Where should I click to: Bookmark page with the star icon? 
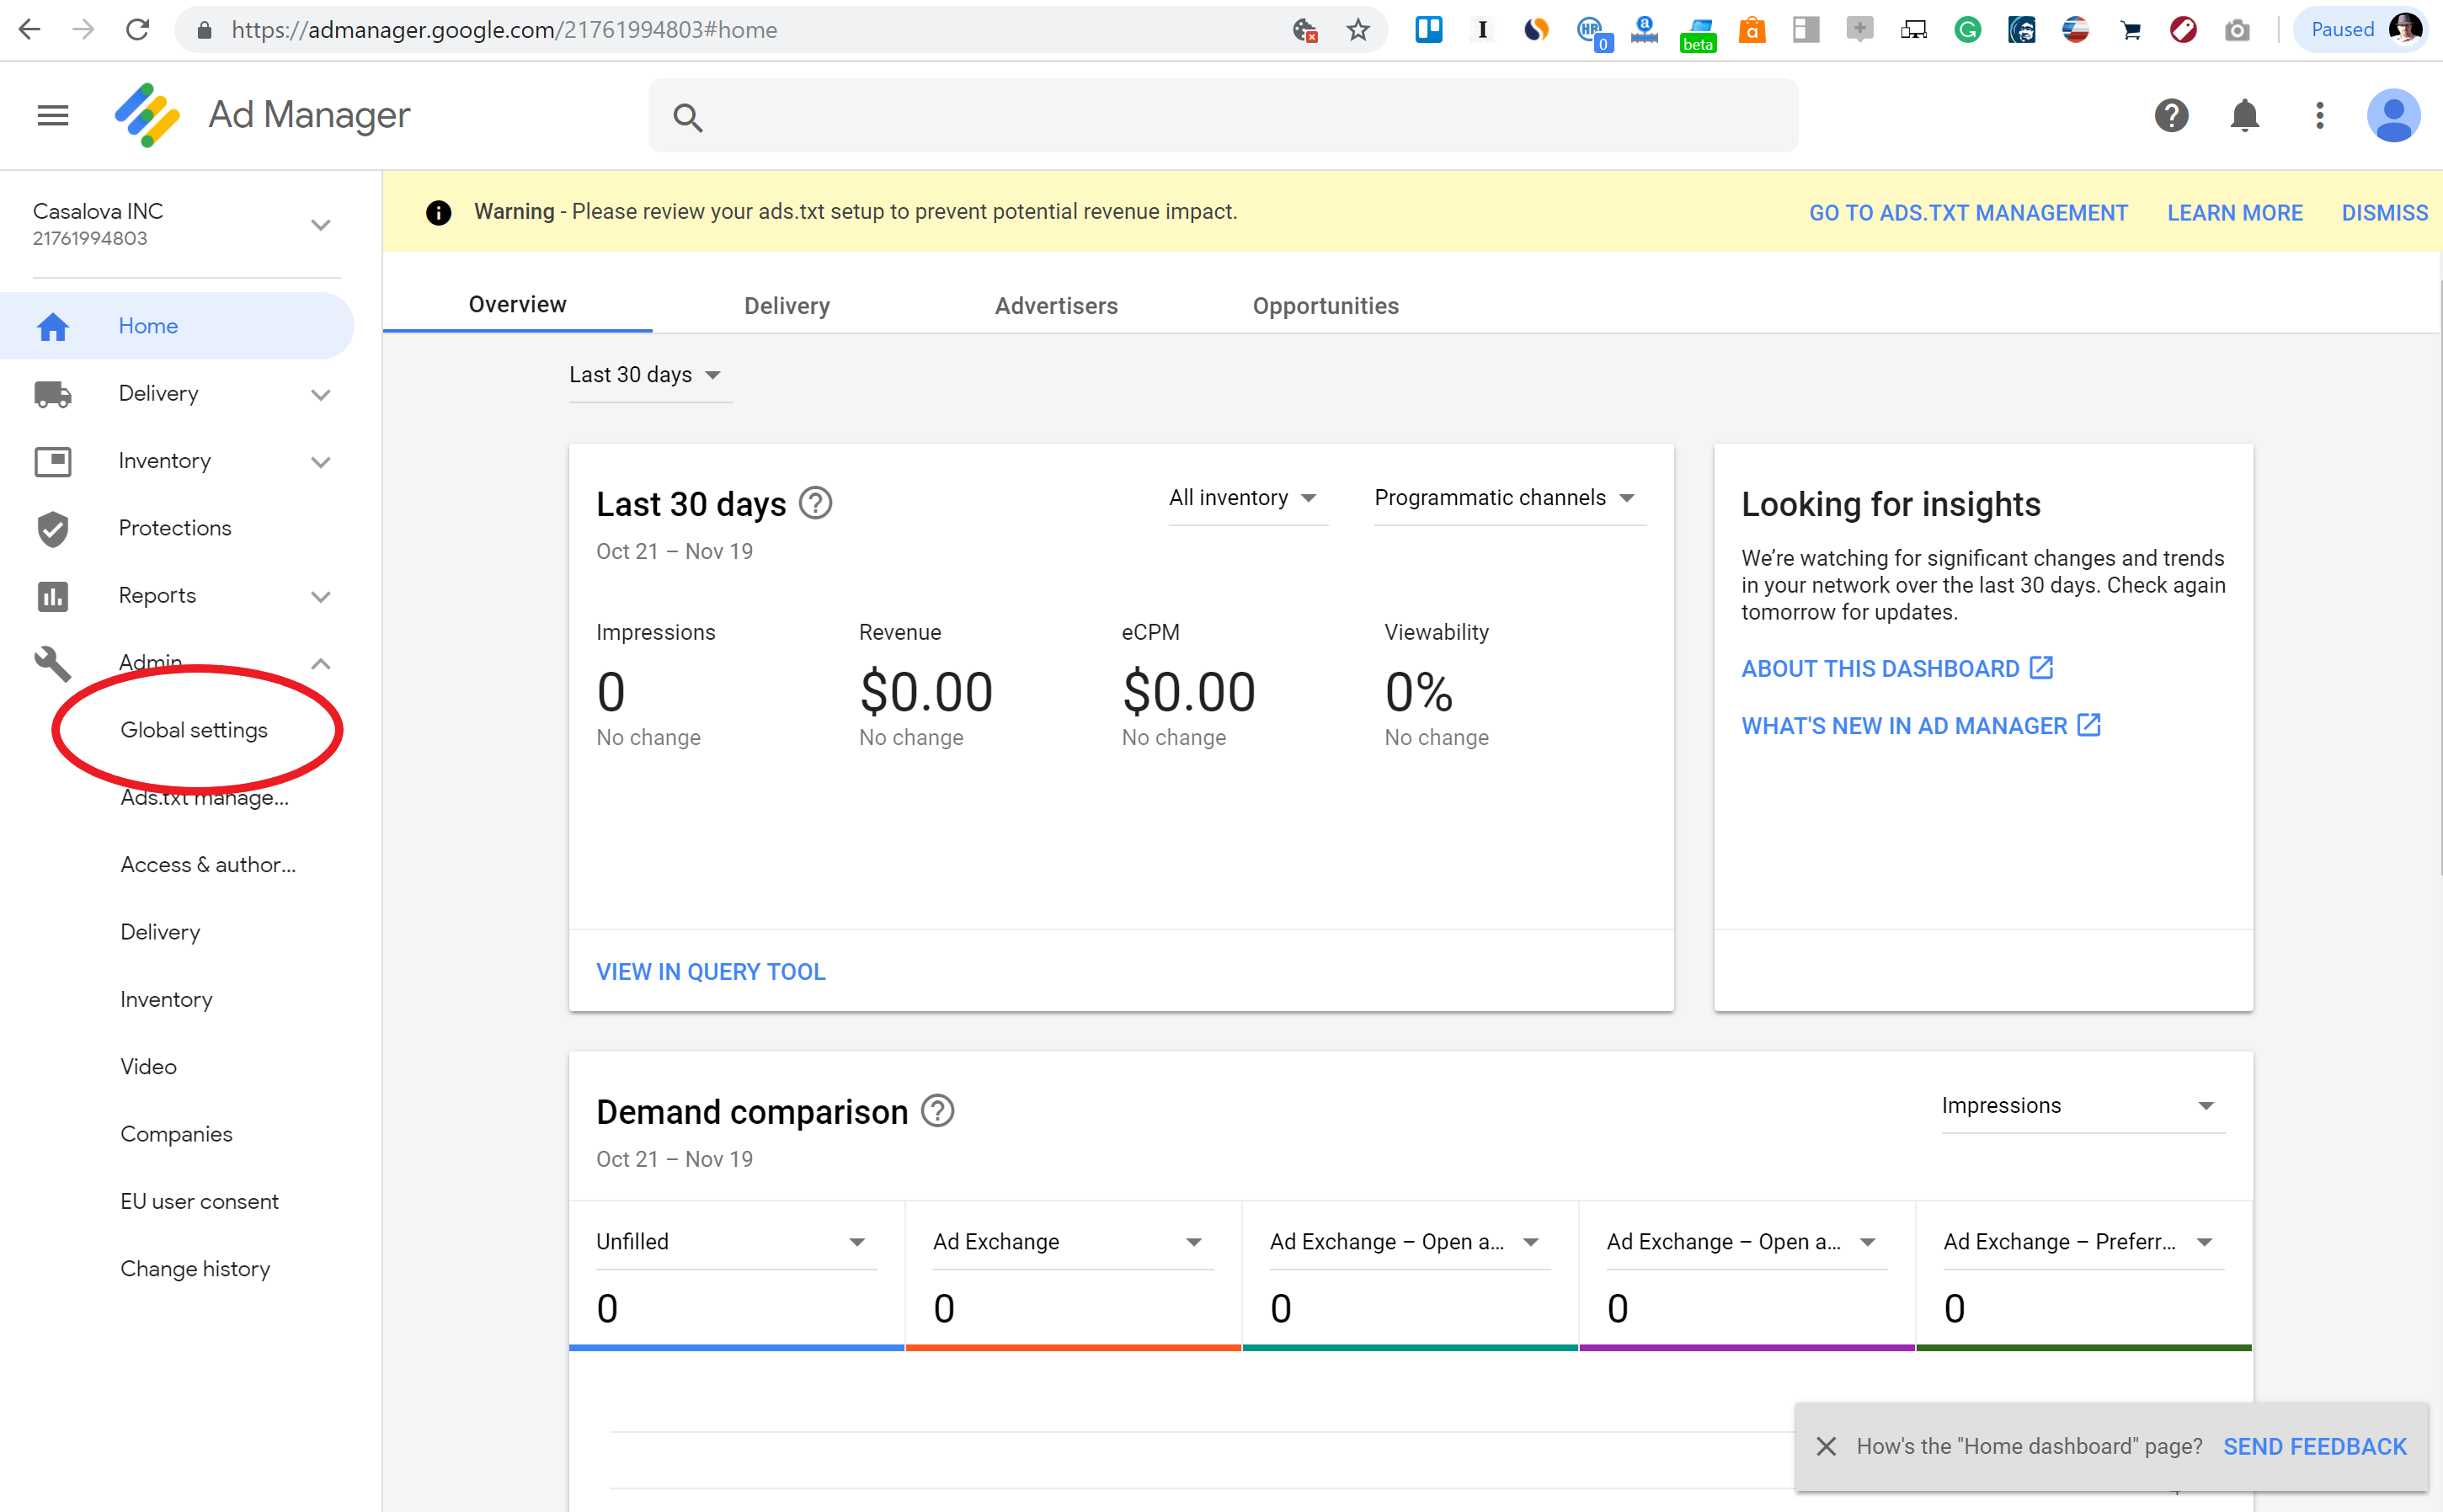[x=1357, y=30]
